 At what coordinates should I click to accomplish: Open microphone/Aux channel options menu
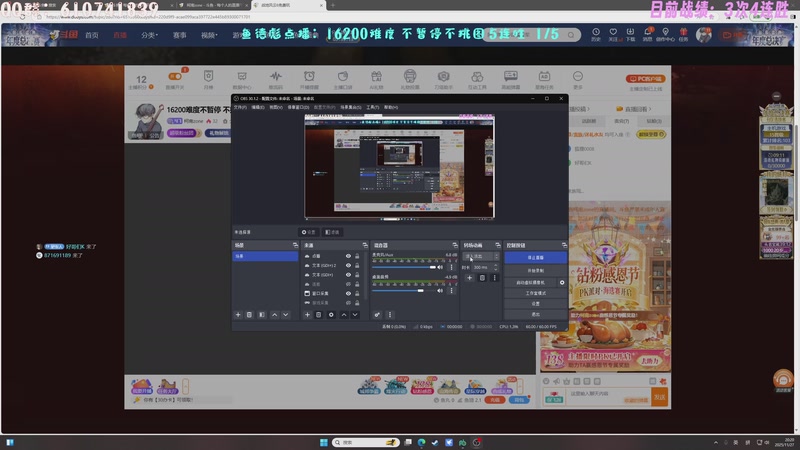point(451,267)
